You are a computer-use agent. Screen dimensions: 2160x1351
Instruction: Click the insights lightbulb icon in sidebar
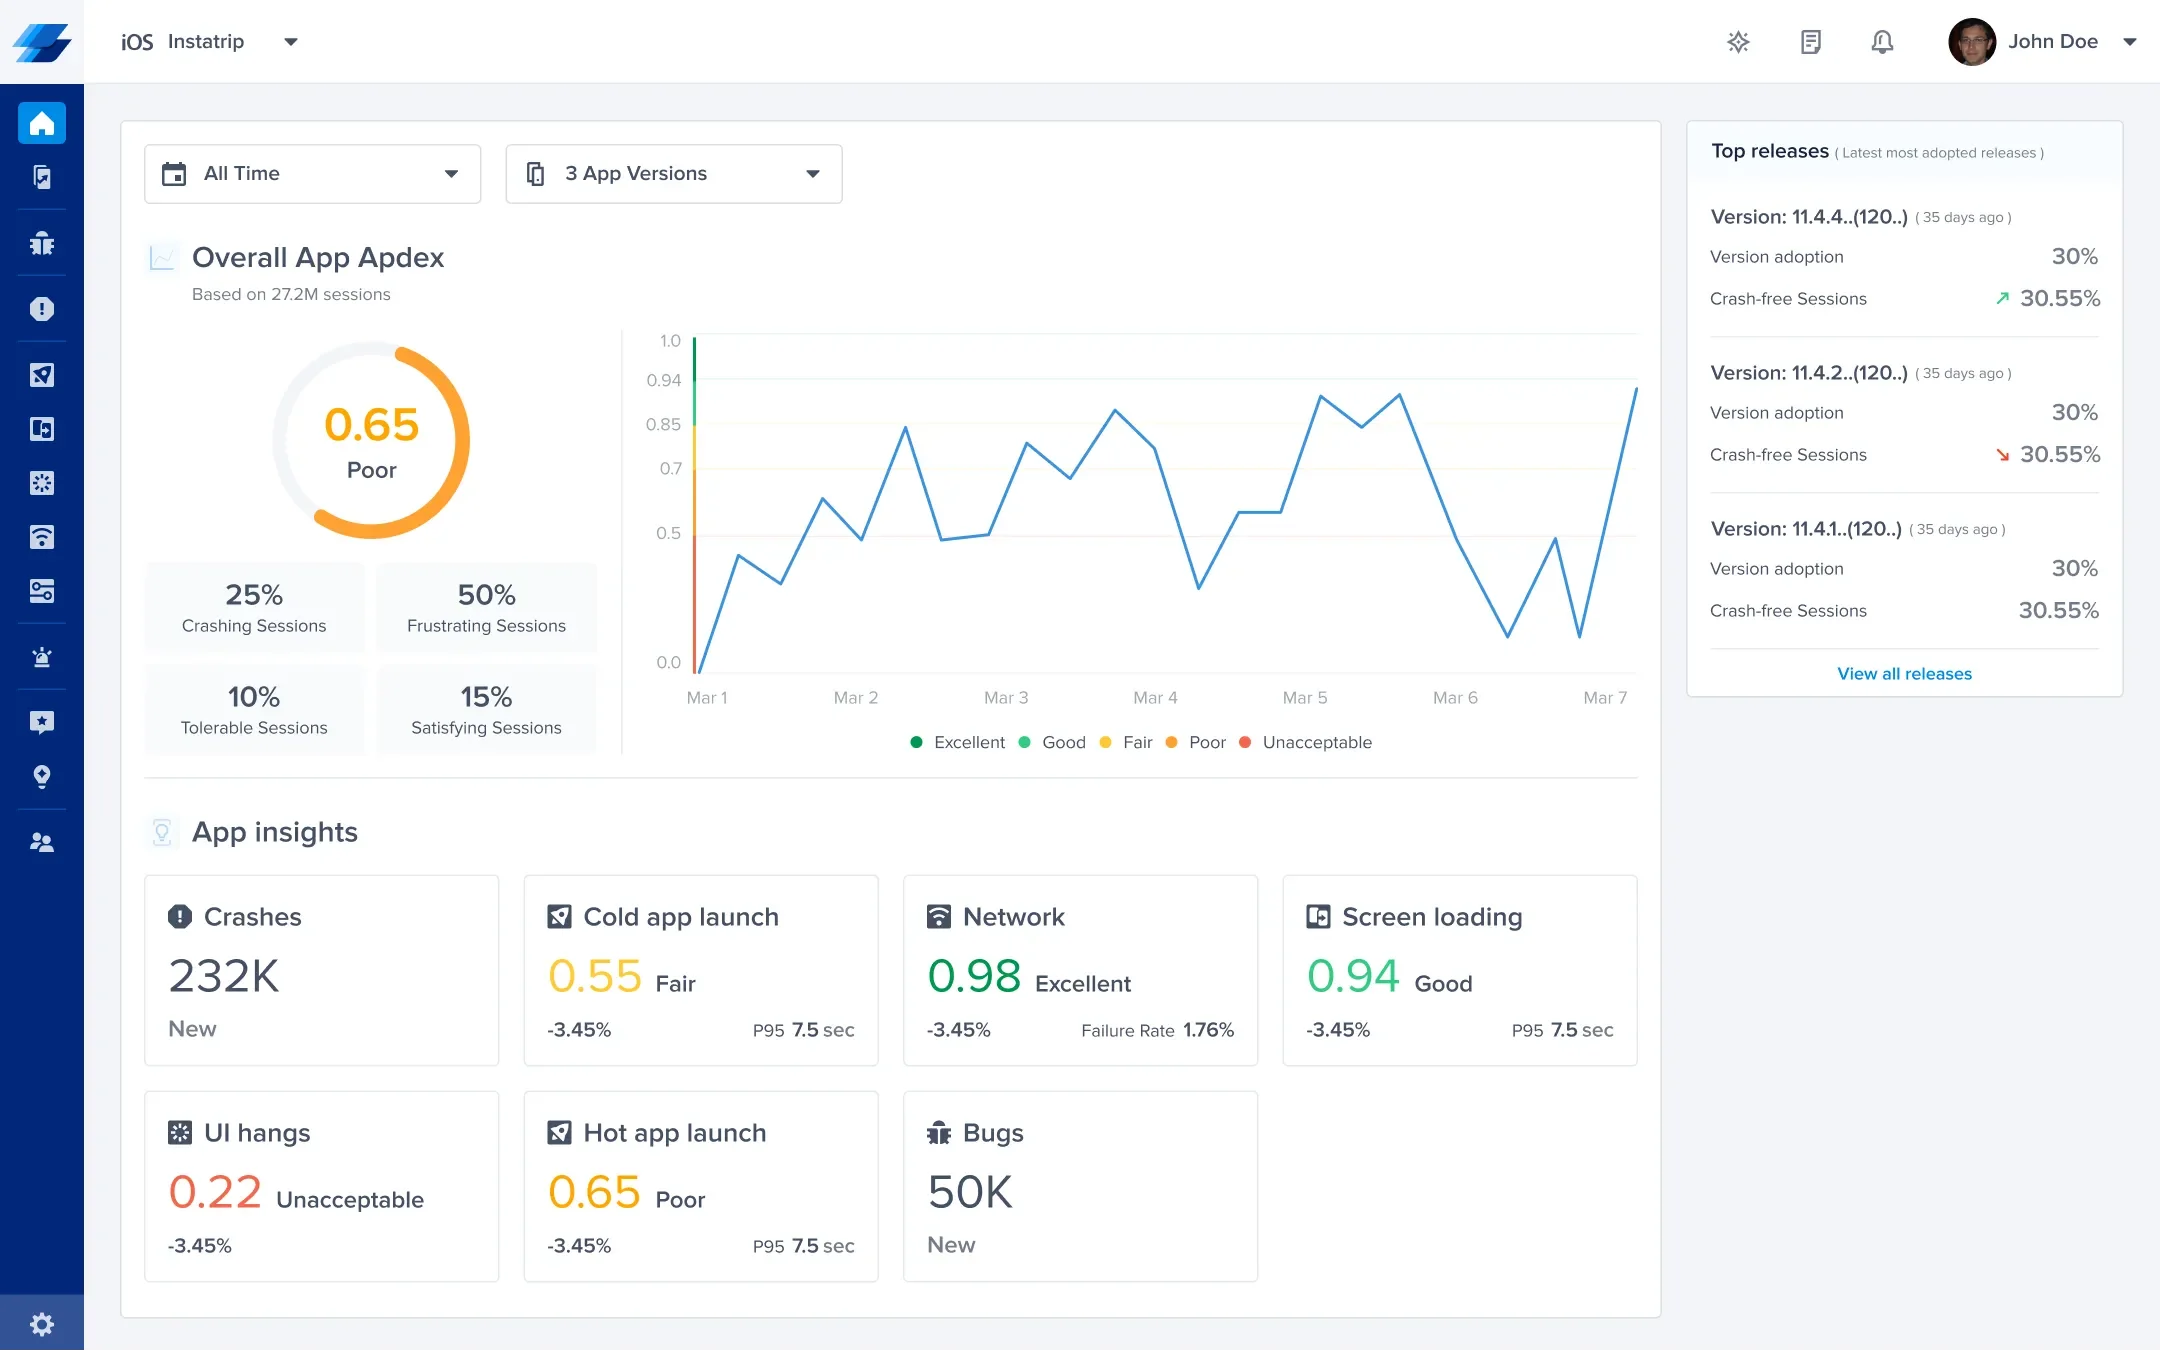pos(42,777)
